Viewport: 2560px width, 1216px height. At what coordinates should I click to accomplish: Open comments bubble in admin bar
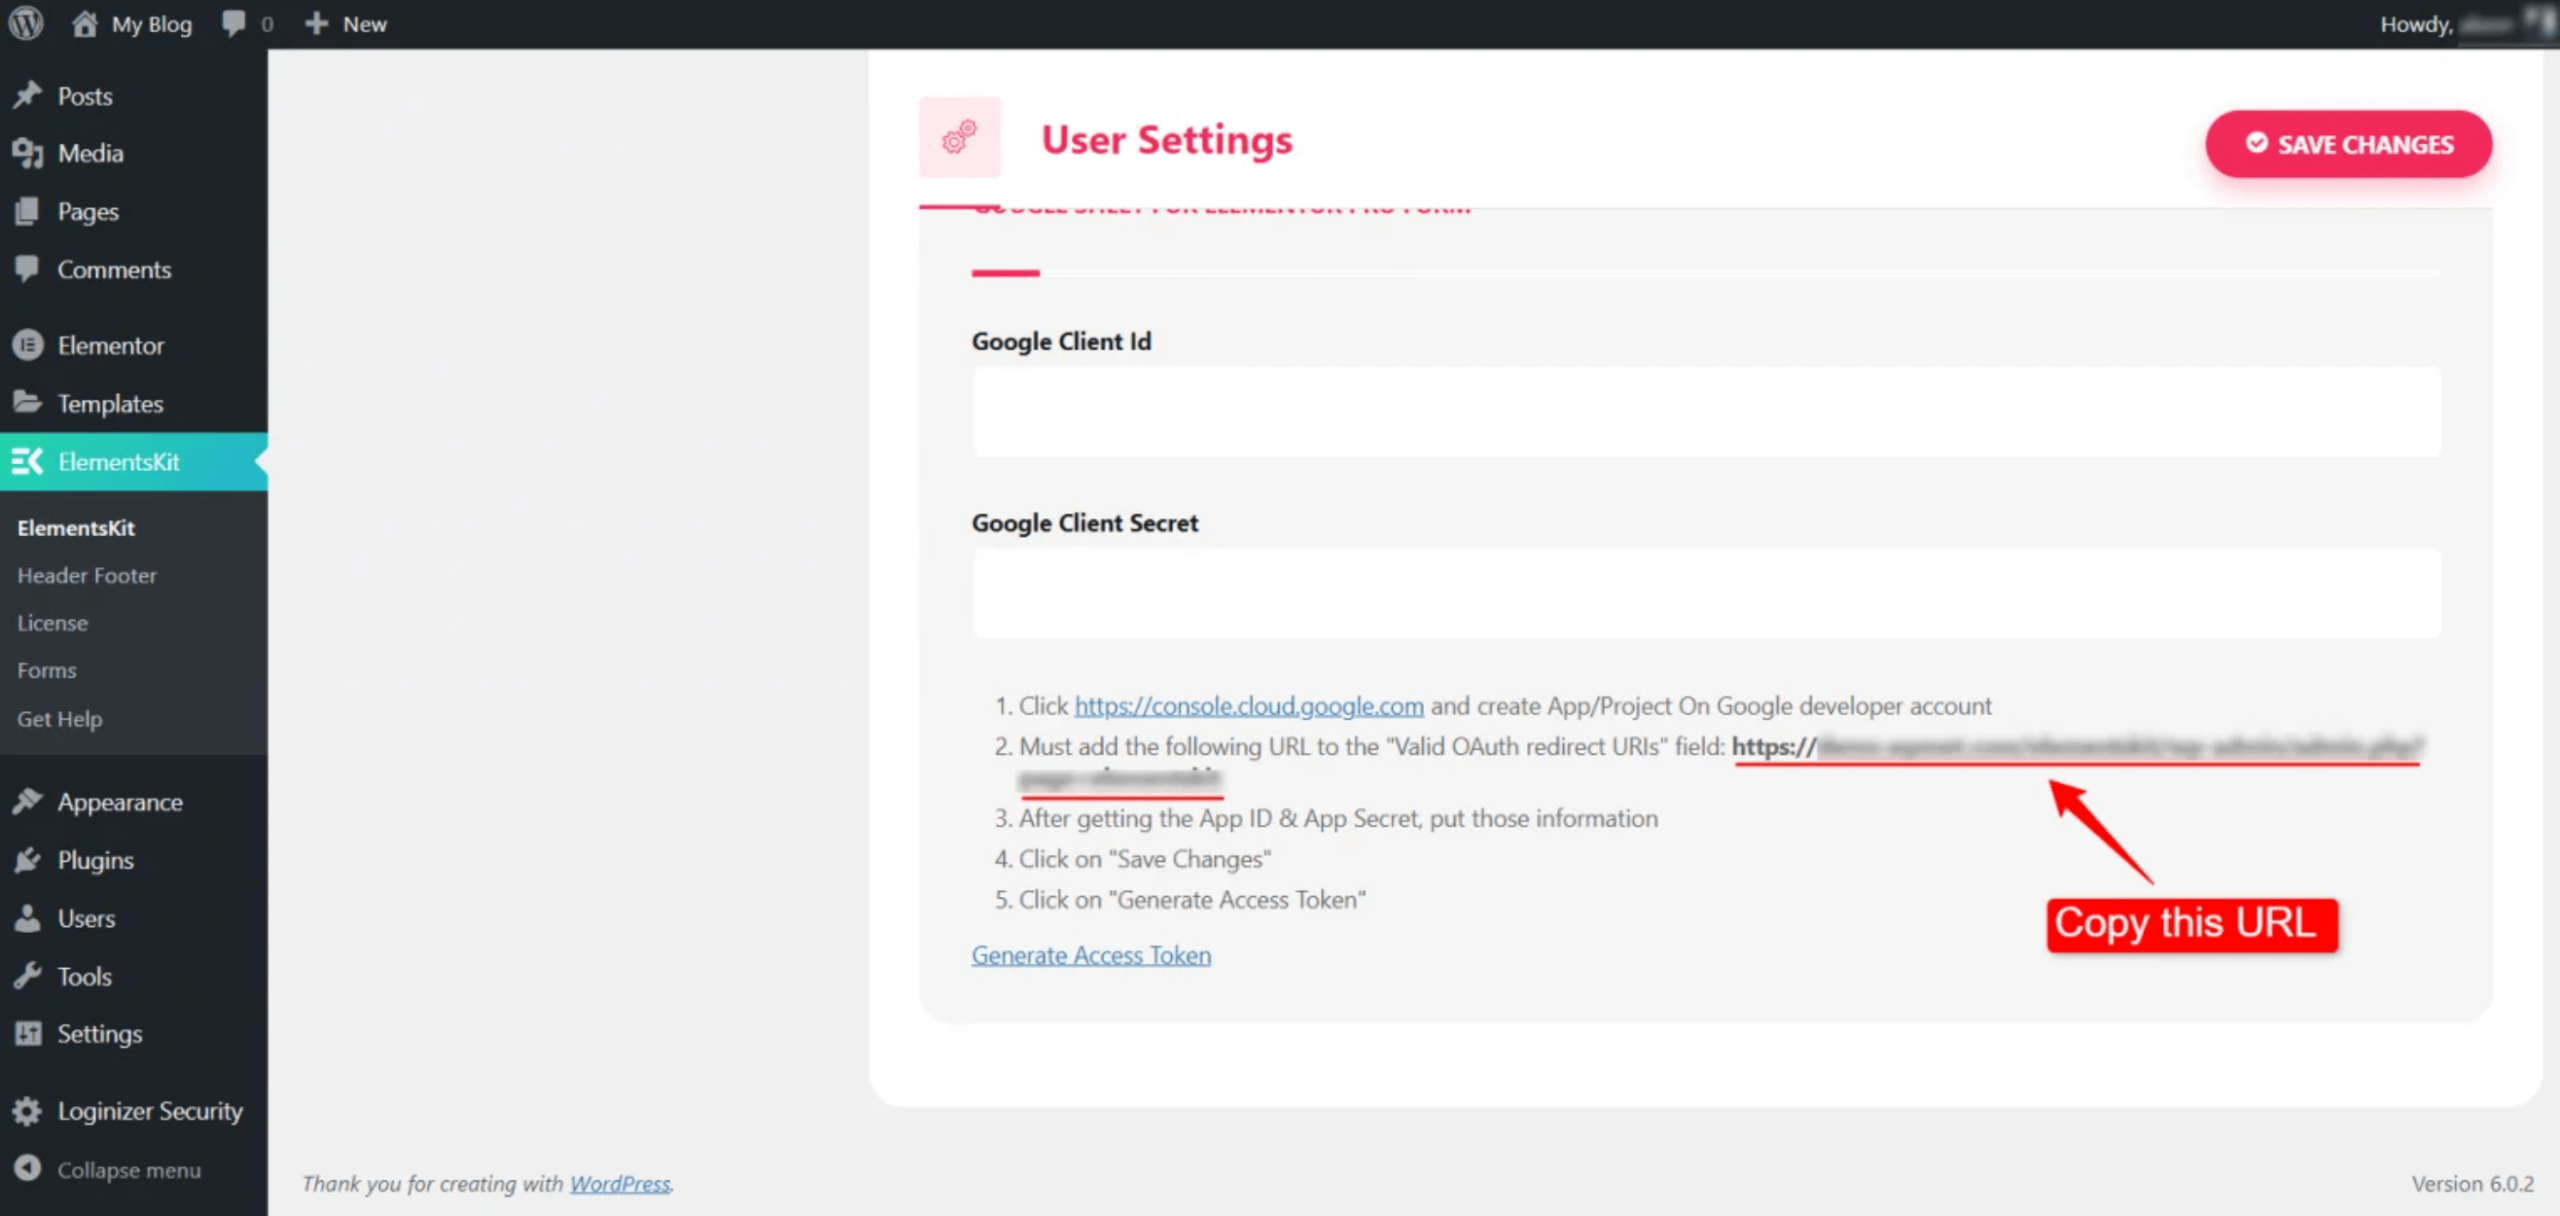(x=234, y=23)
